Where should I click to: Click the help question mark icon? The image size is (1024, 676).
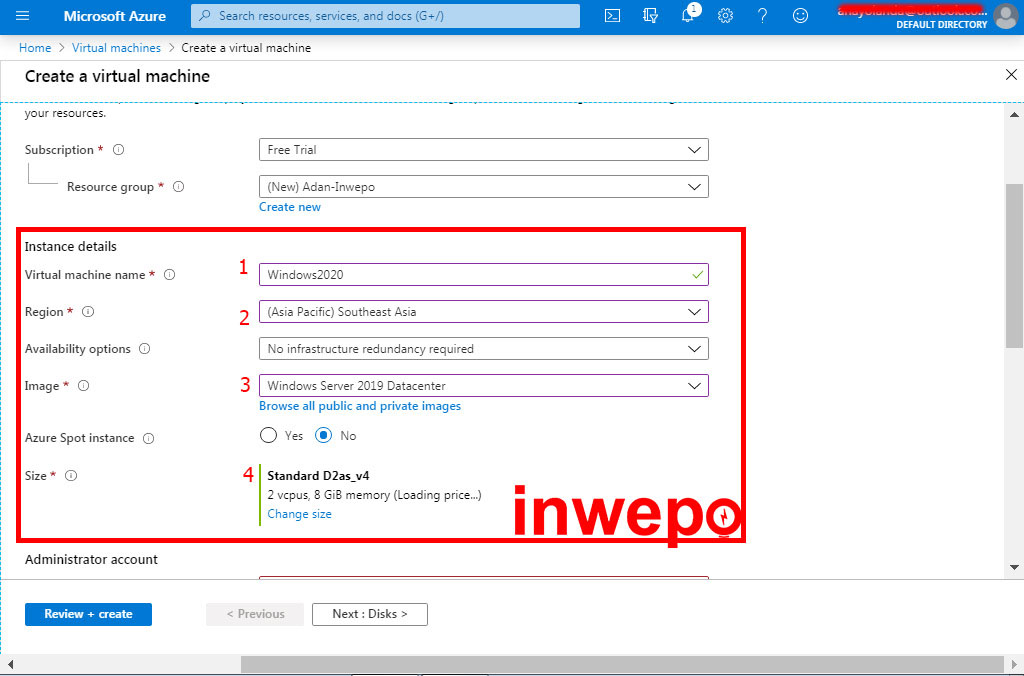763,16
